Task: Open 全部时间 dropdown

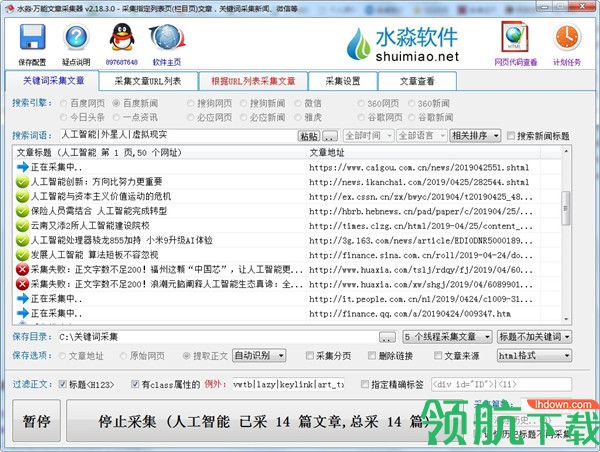Action: tap(368, 135)
